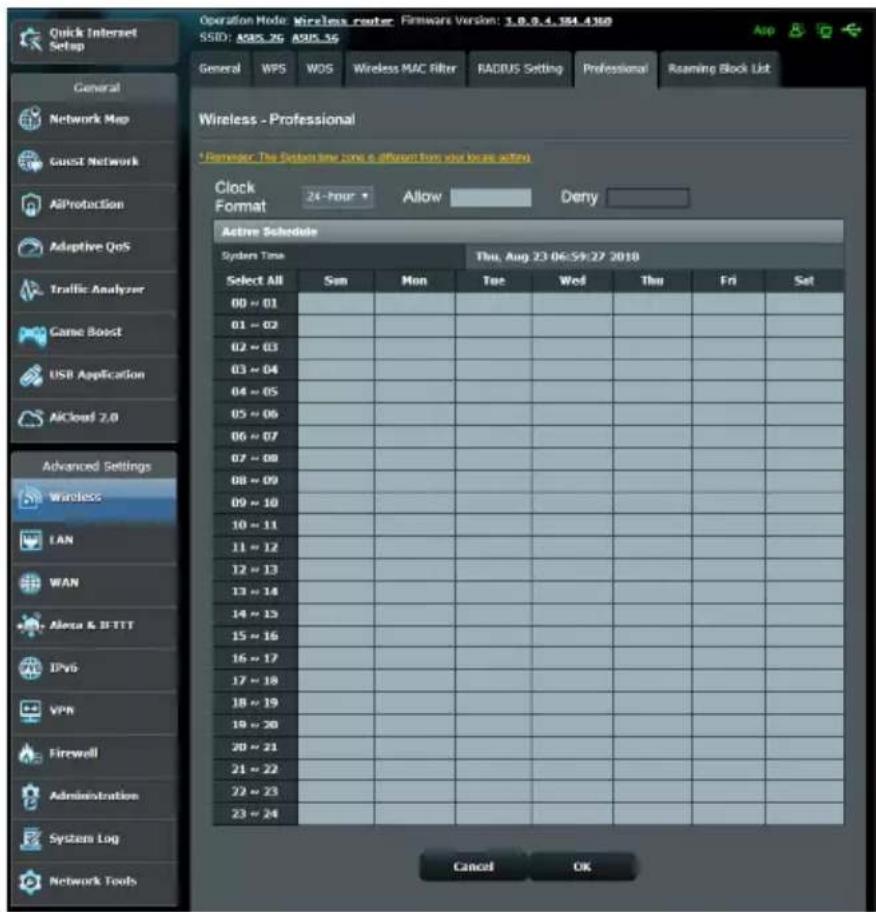
Task: Select the entire Sun column header
Action: [x=336, y=281]
